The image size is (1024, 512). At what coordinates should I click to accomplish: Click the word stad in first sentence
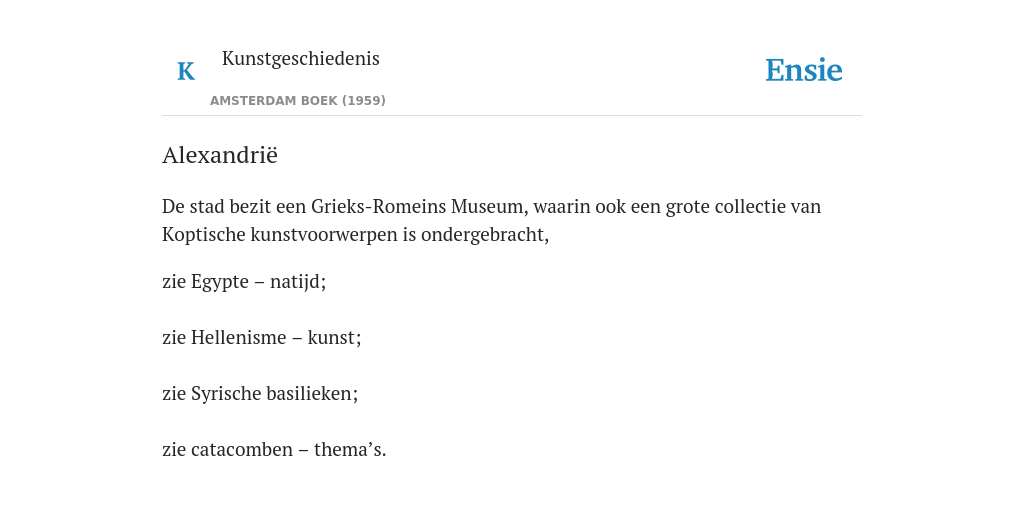tap(207, 206)
